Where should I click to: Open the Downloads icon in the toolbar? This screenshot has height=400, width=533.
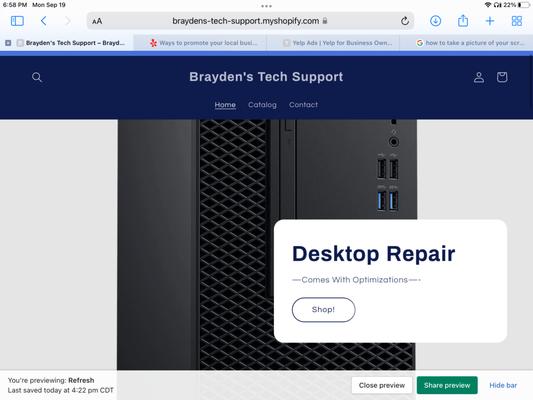tap(435, 21)
